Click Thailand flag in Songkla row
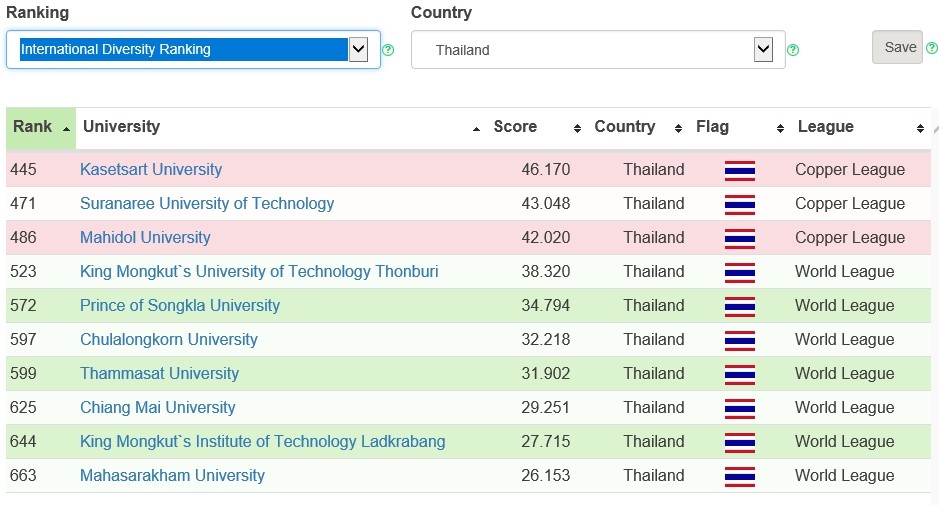The width and height of the screenshot is (939, 505). [740, 307]
